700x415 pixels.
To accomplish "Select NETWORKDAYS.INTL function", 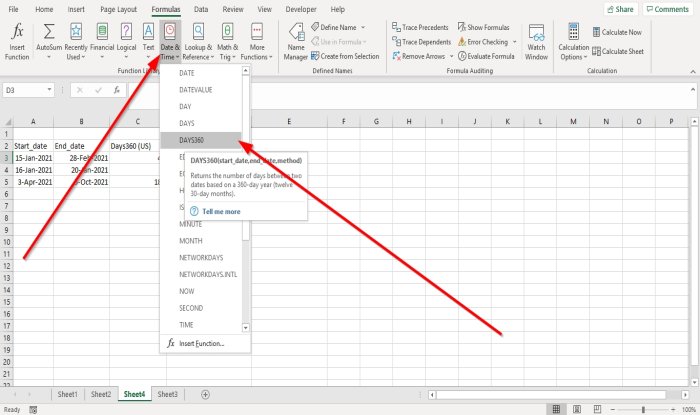I will pos(201,274).
